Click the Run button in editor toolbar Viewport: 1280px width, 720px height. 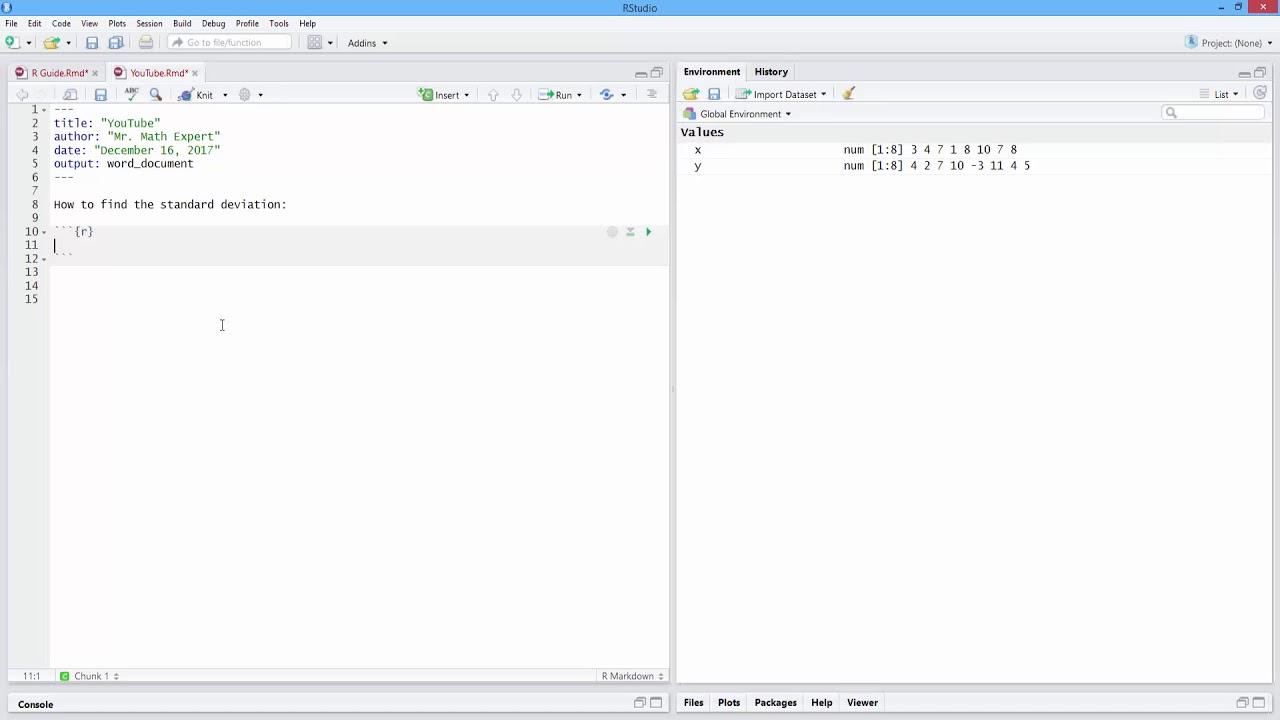556,95
